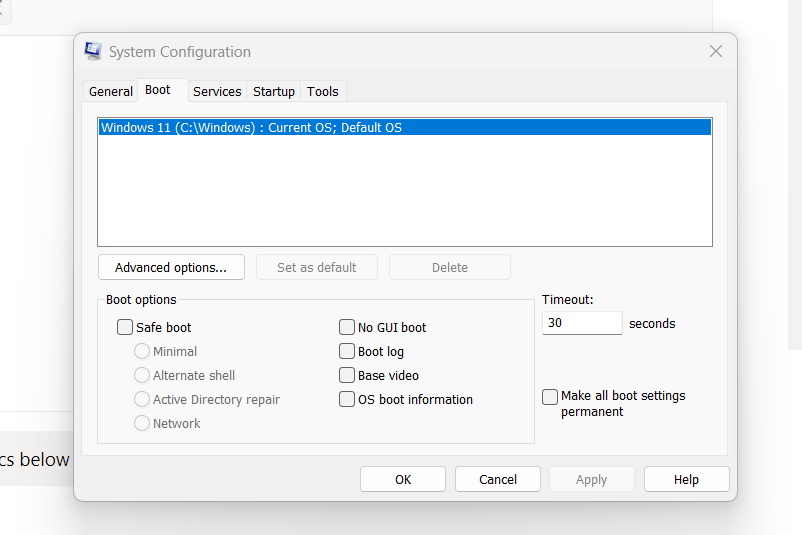This screenshot has width=802, height=535.
Task: Close the System Configuration dialog
Action: [x=716, y=51]
